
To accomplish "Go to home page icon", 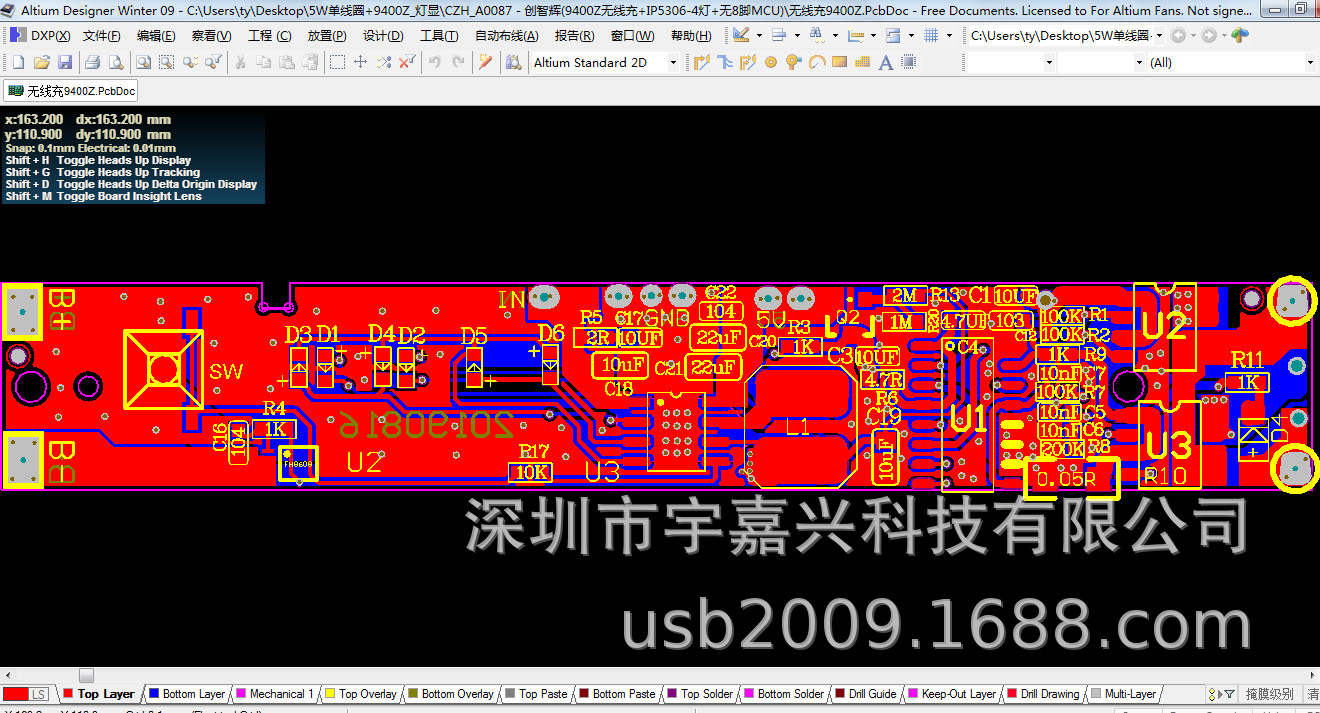I will click(1240, 35).
